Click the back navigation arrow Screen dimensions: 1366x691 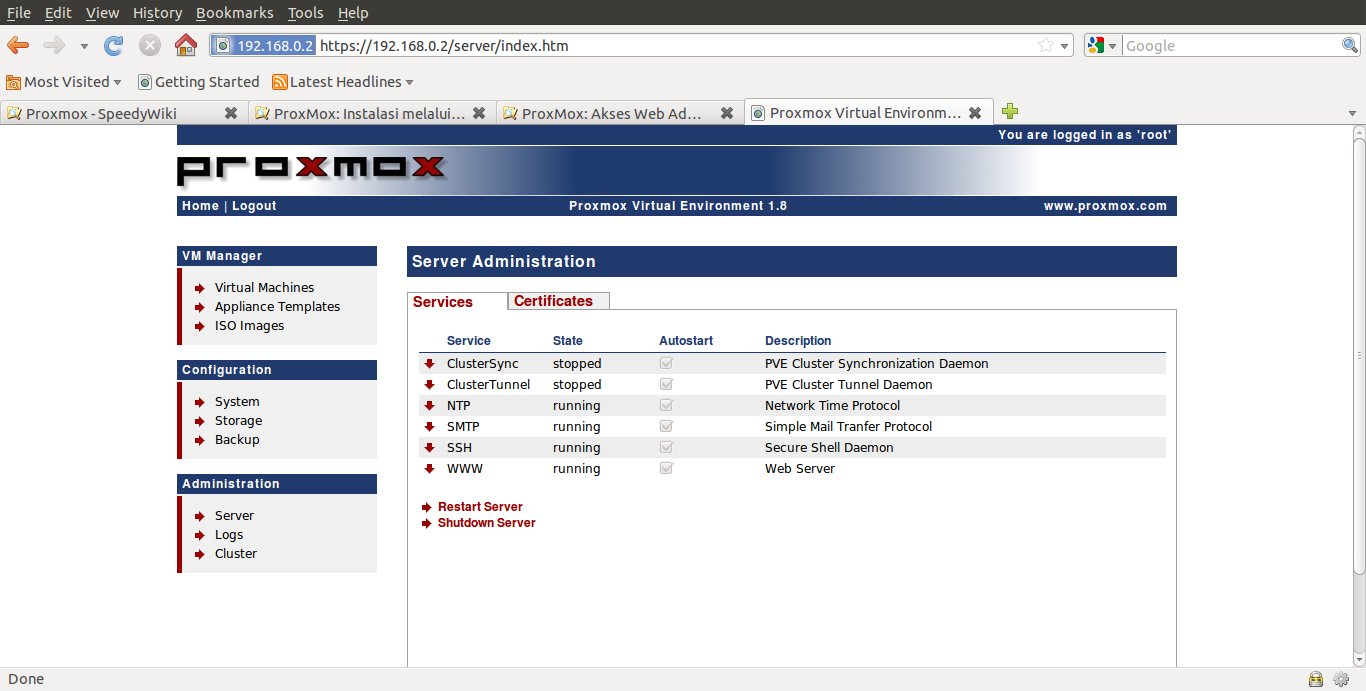(x=18, y=45)
